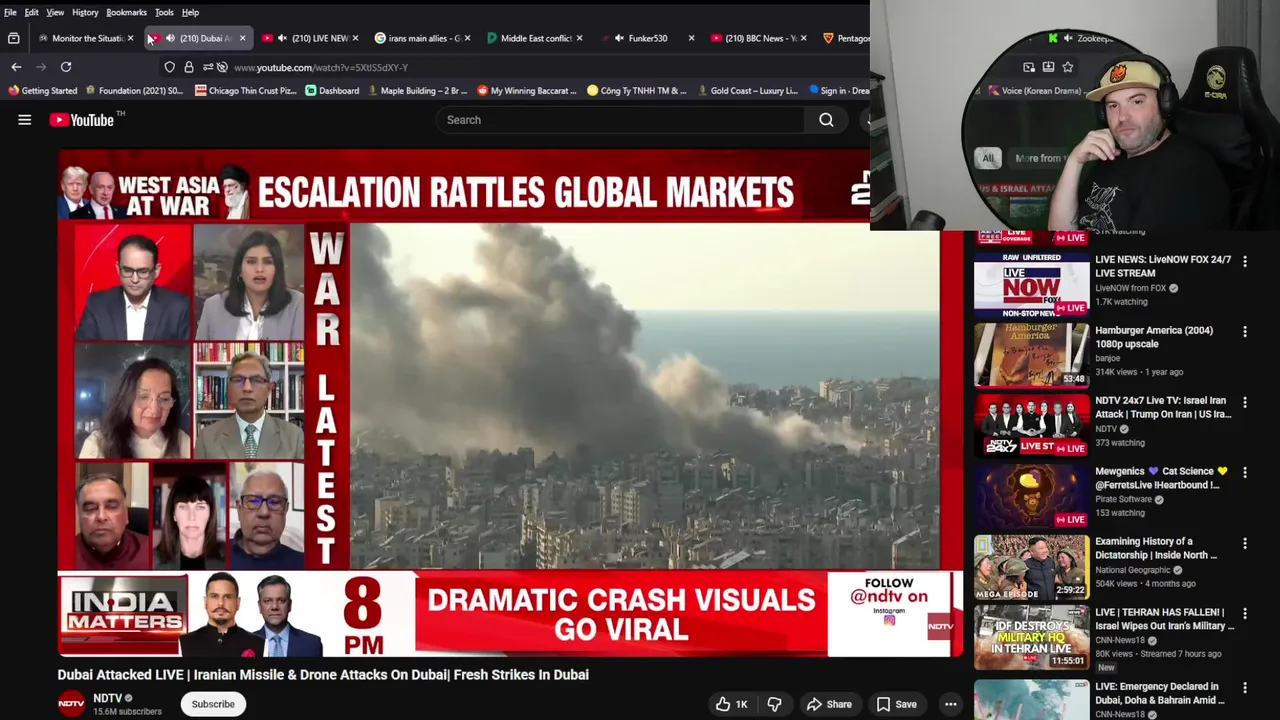Open the Chicago Thin Crust Pizza bookmark
Screen dimensions: 1280x720
[x=246, y=90]
